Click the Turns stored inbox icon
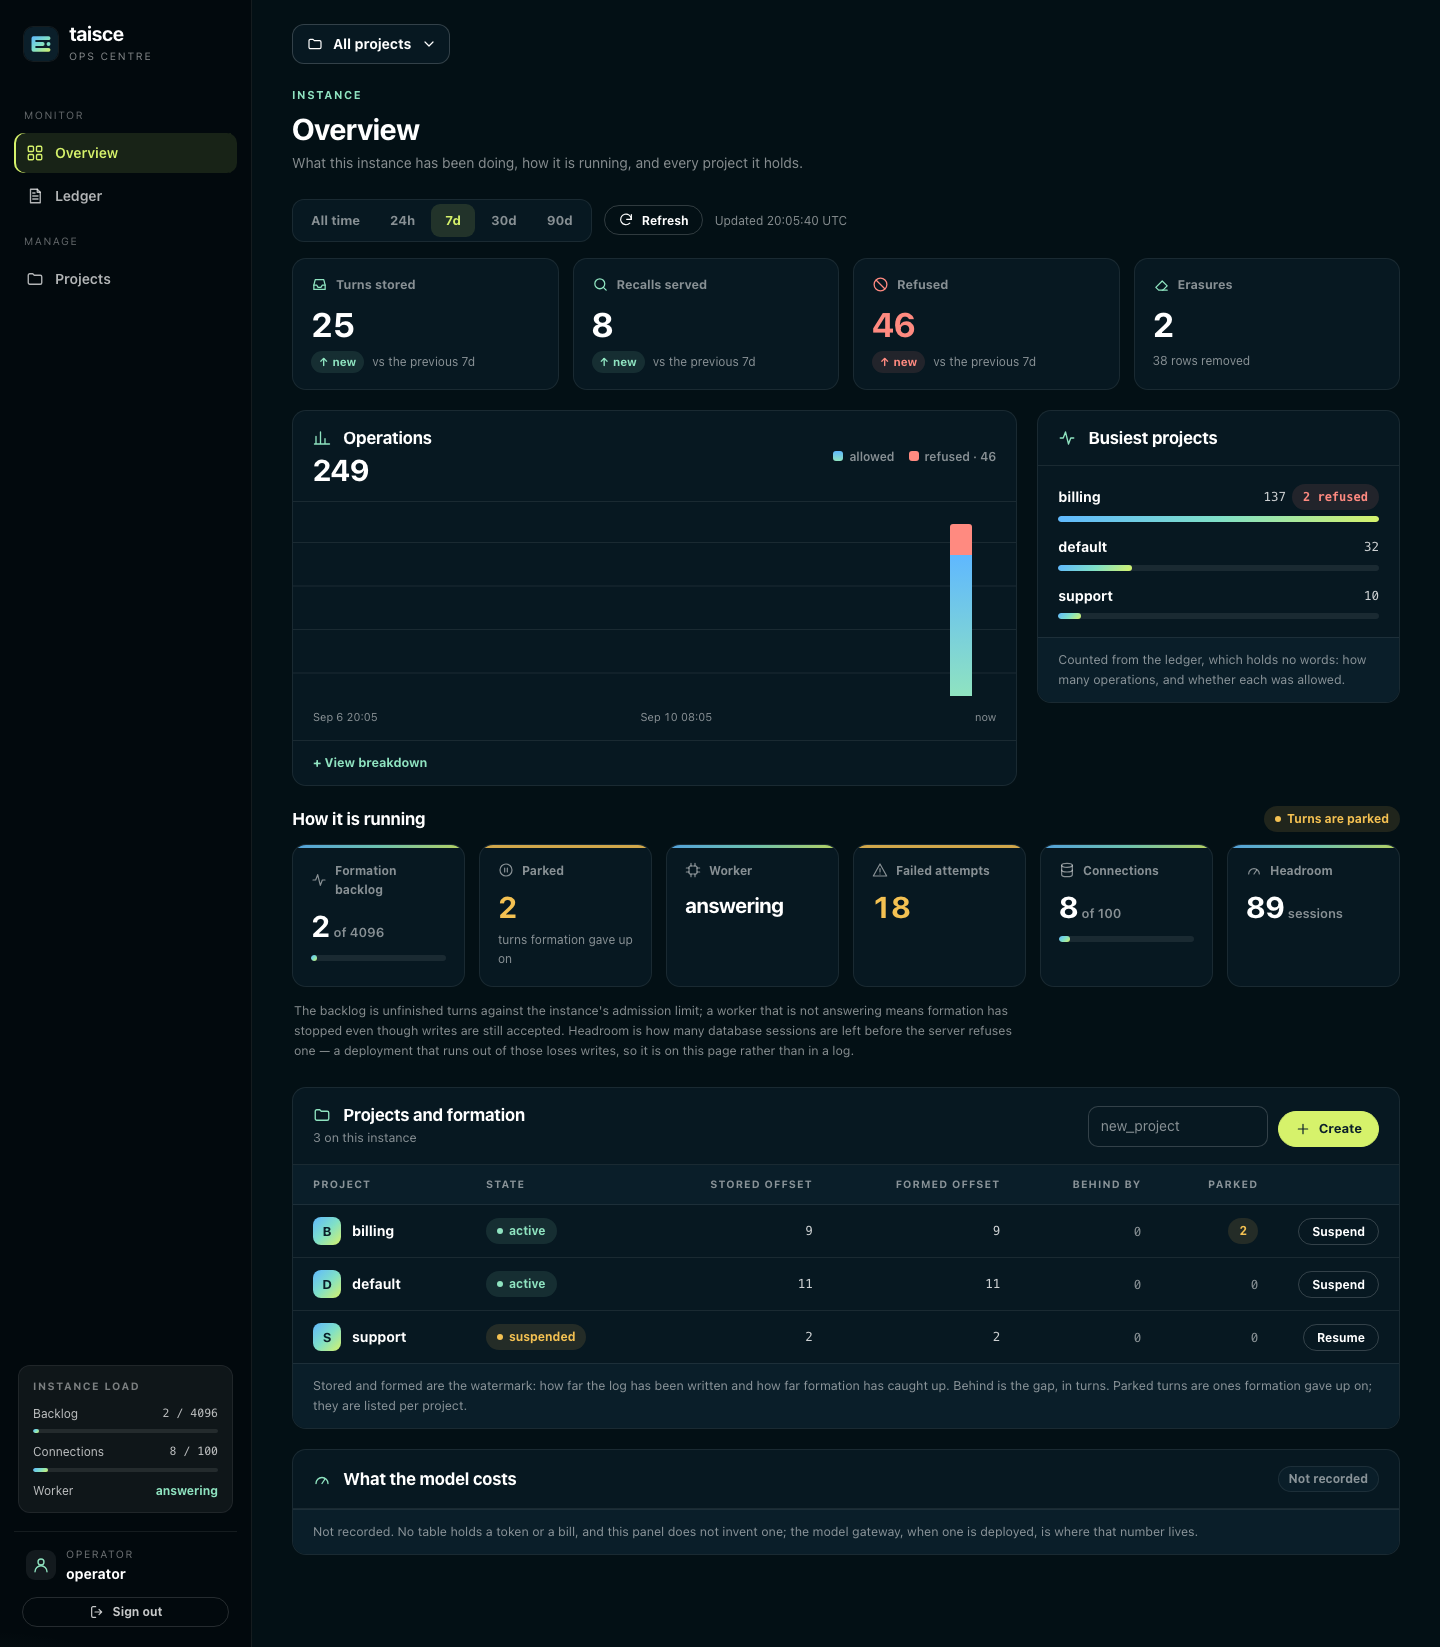The height and width of the screenshot is (1647, 1440). [320, 285]
